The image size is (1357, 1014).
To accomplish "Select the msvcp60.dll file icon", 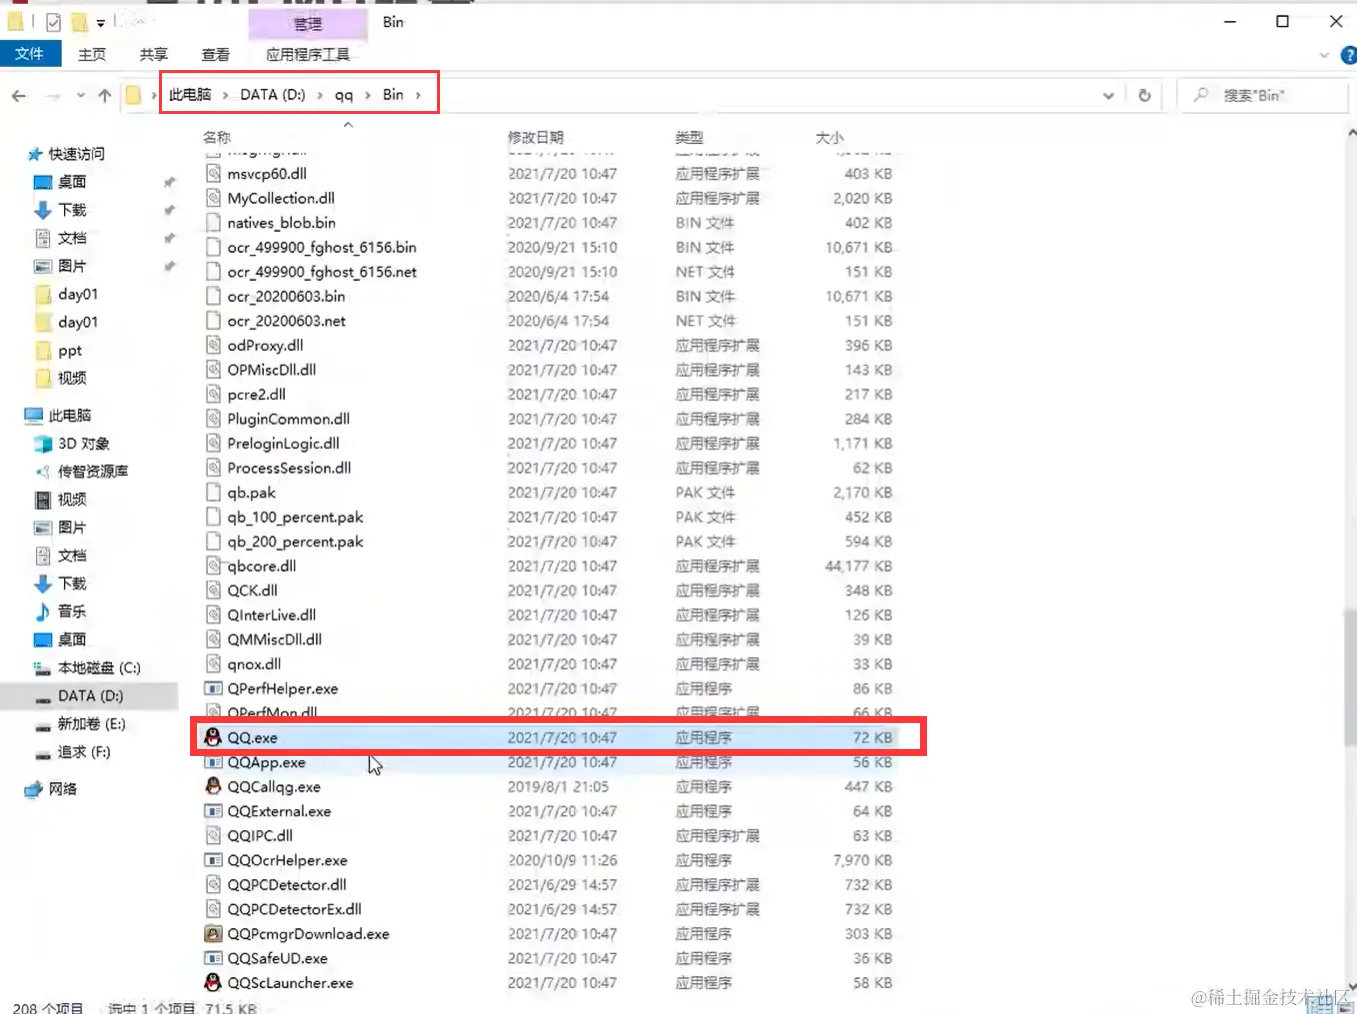I will [x=213, y=173].
